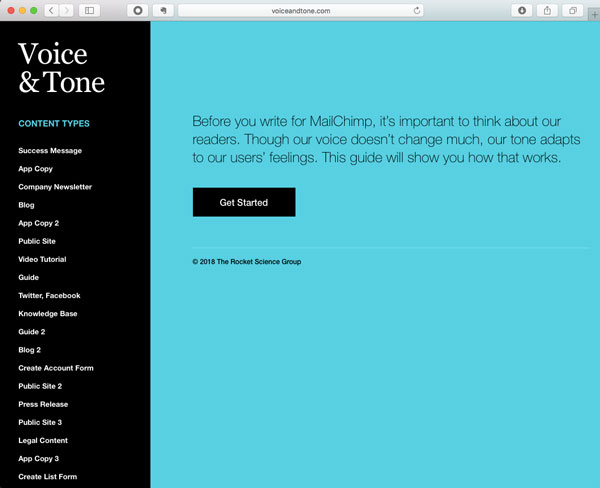This screenshot has width=600, height=488.
Task: Open the Downloads button in toolbar
Action: [x=522, y=10]
